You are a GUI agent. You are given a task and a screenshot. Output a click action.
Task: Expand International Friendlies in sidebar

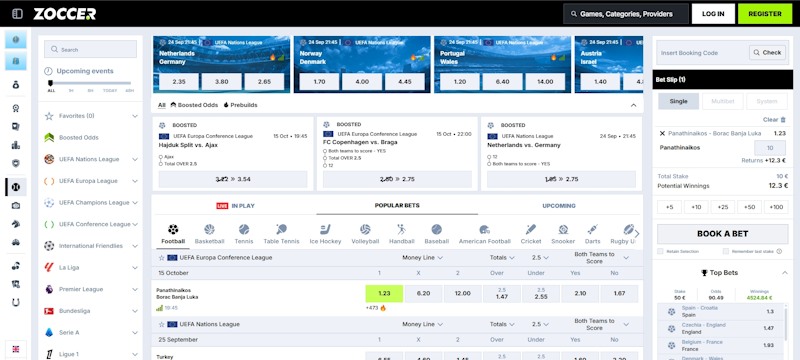click(135, 246)
